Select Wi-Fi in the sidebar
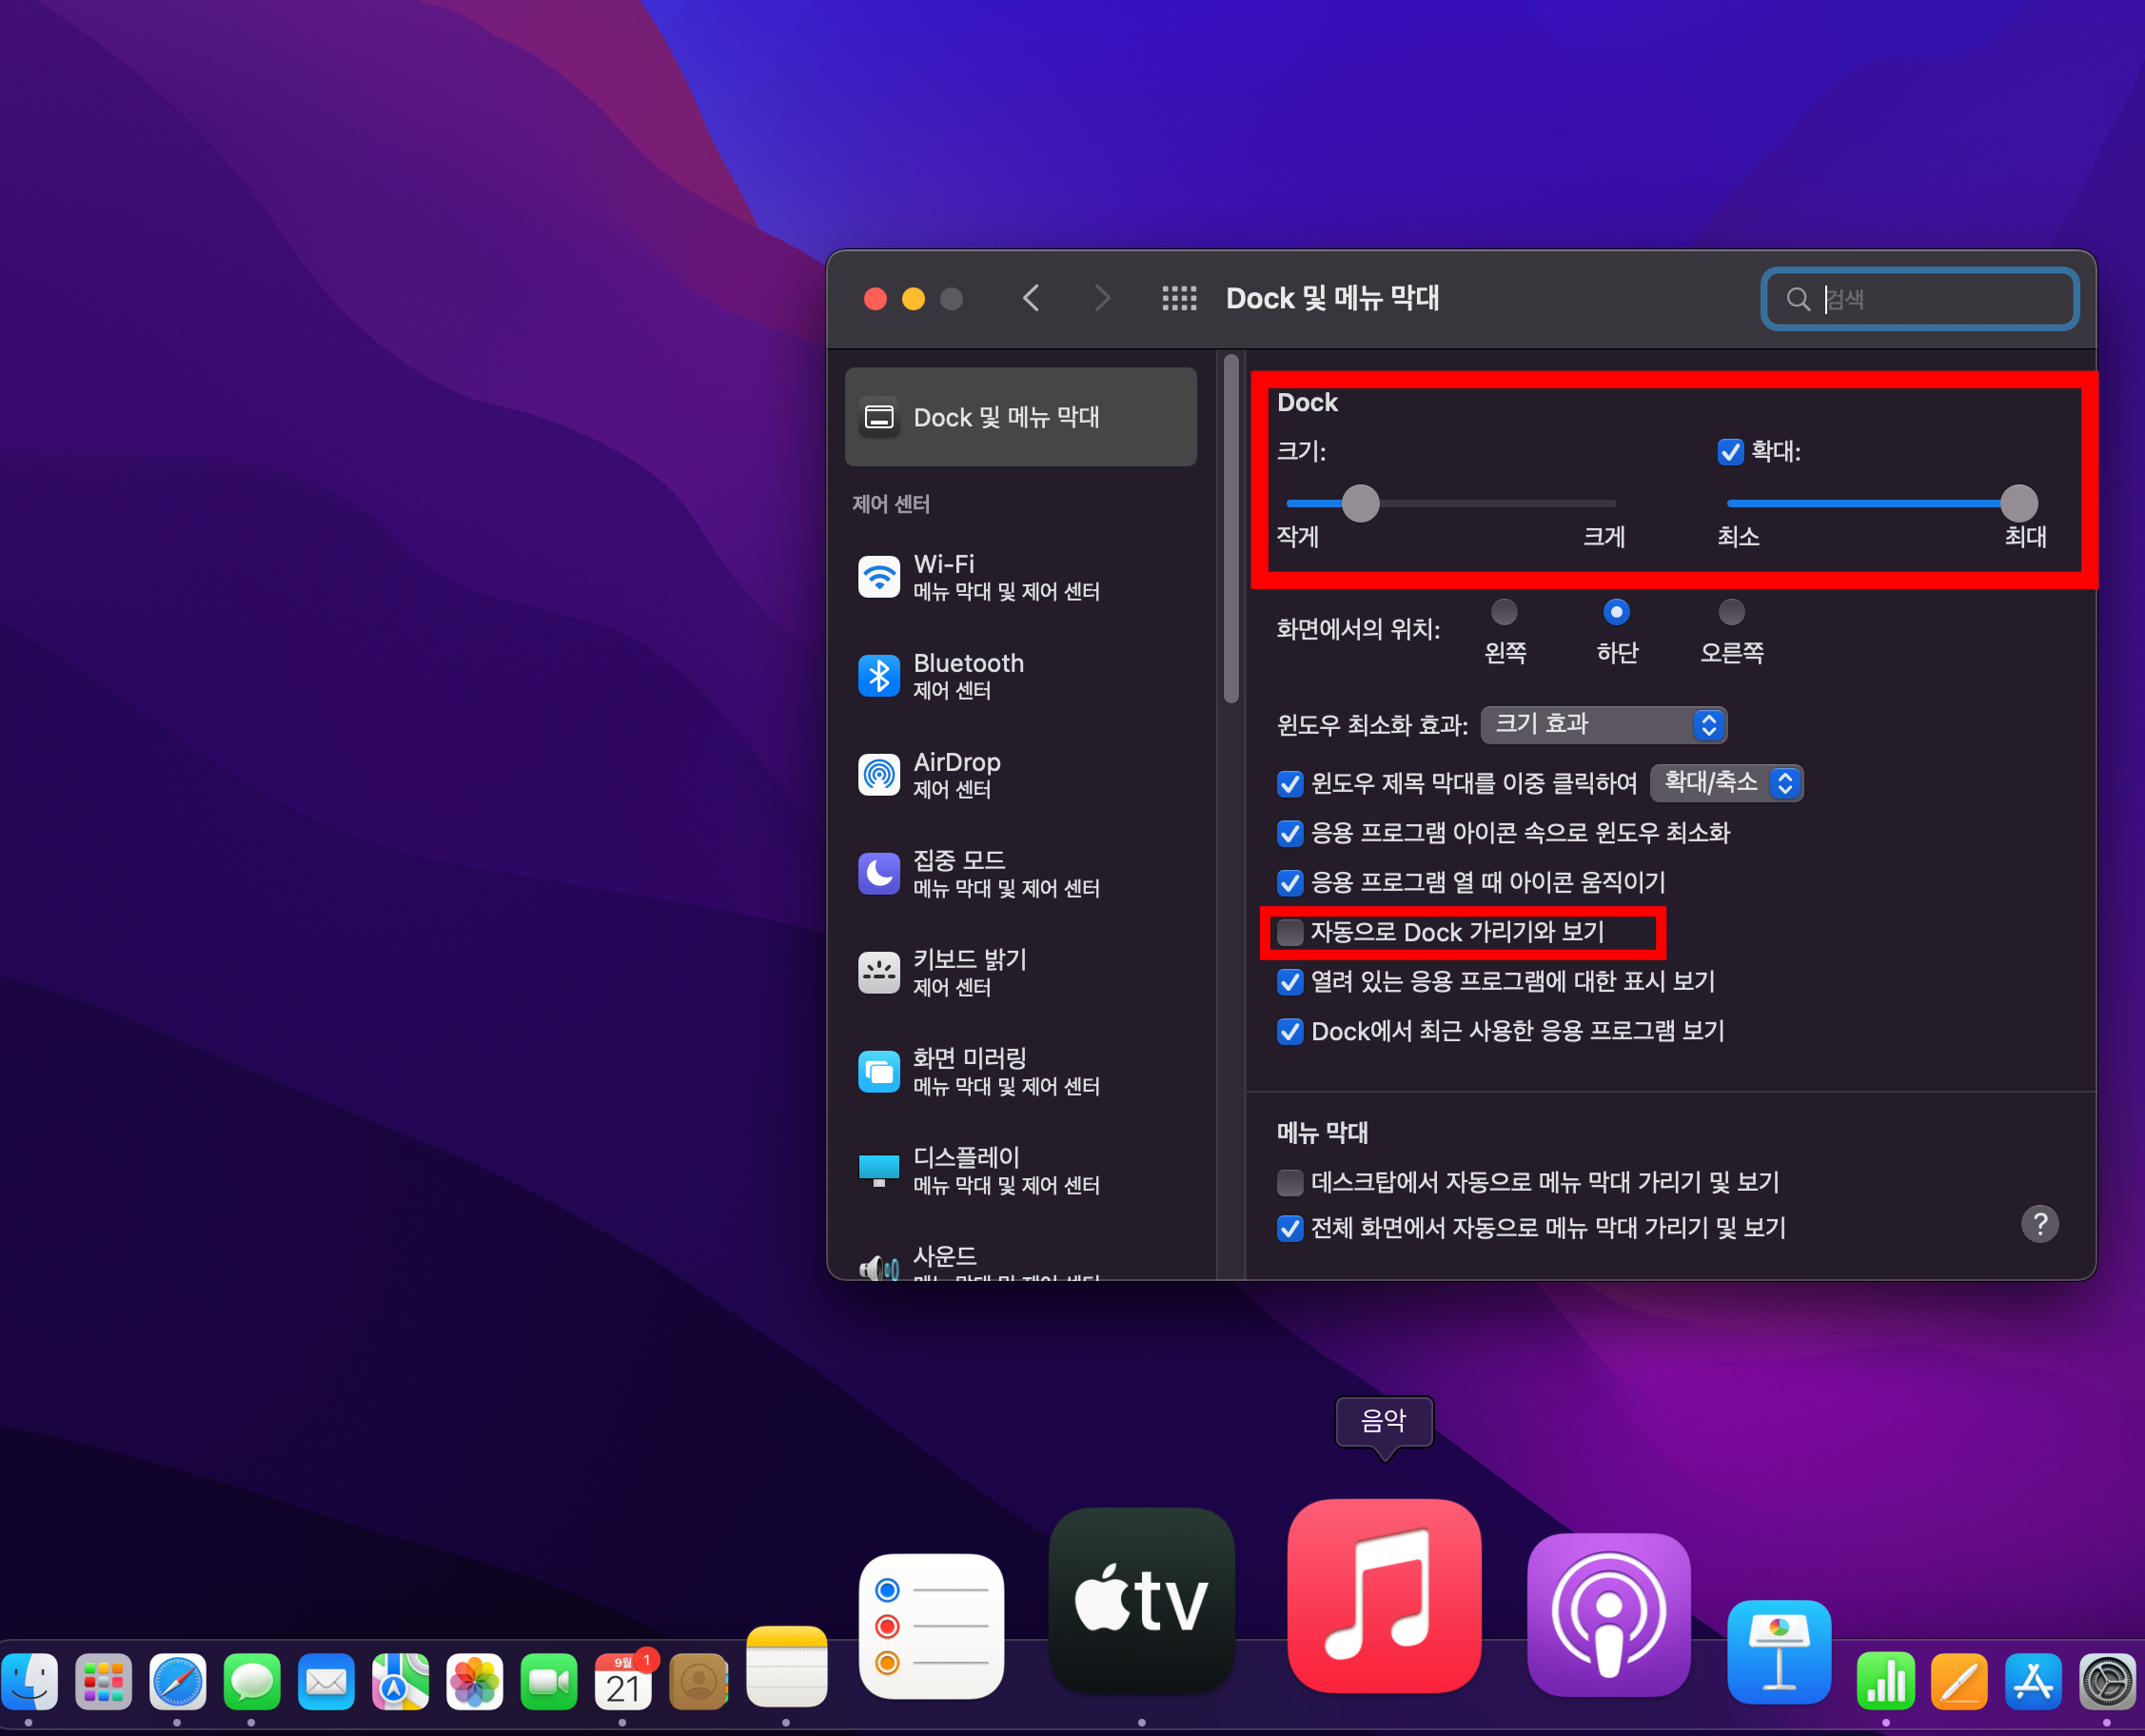This screenshot has width=2145, height=1736. point(1021,577)
